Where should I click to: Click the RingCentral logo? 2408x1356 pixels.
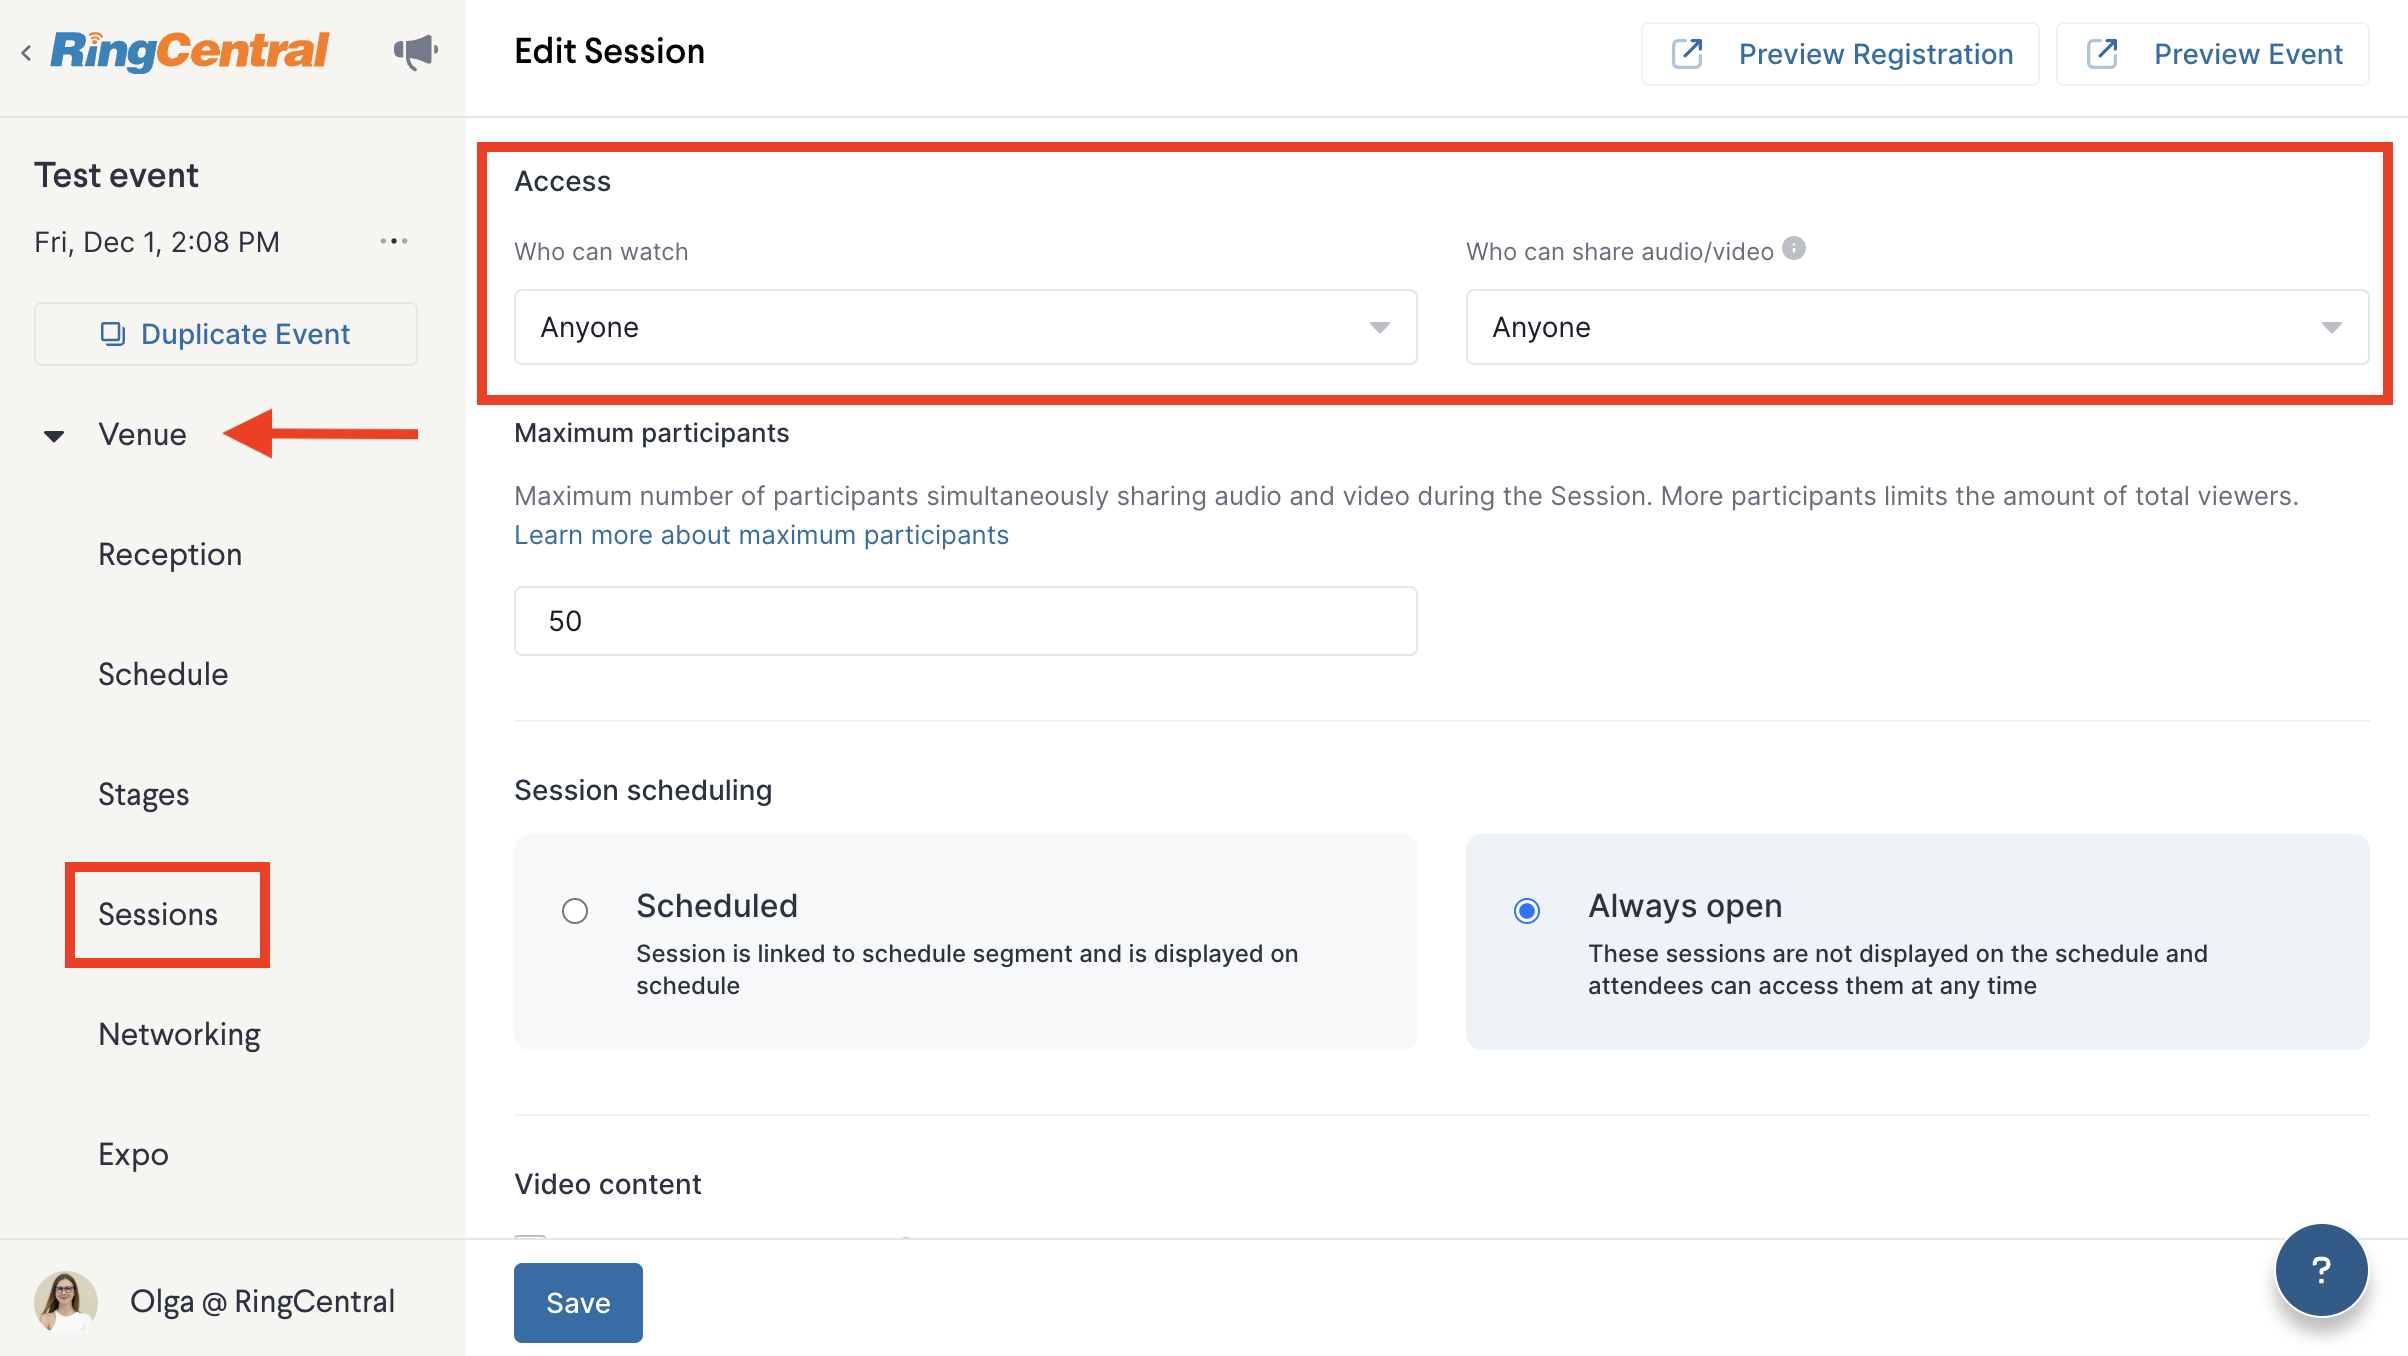tap(189, 51)
